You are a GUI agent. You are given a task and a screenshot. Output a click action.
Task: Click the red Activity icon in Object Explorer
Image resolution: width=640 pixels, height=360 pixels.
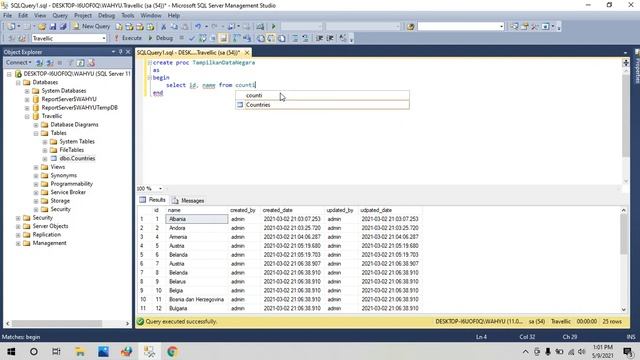[91, 62]
